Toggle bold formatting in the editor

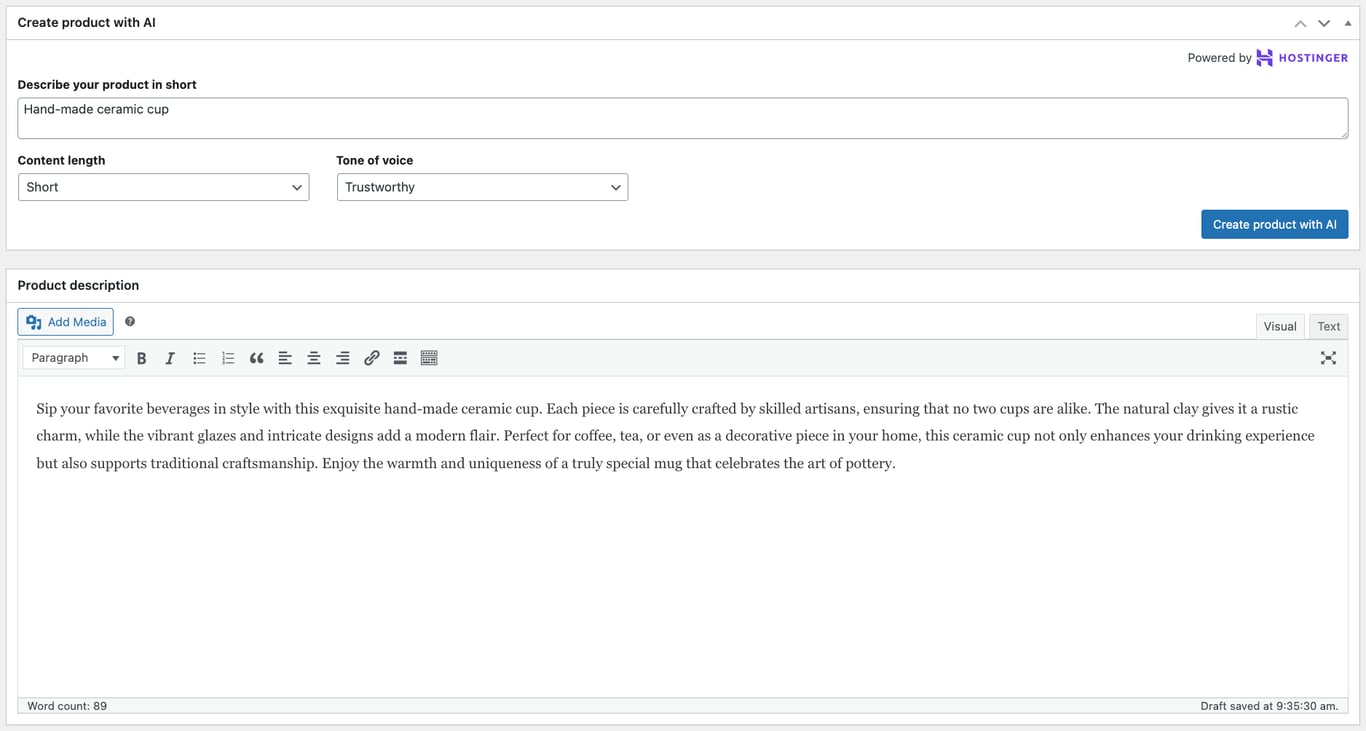point(141,357)
